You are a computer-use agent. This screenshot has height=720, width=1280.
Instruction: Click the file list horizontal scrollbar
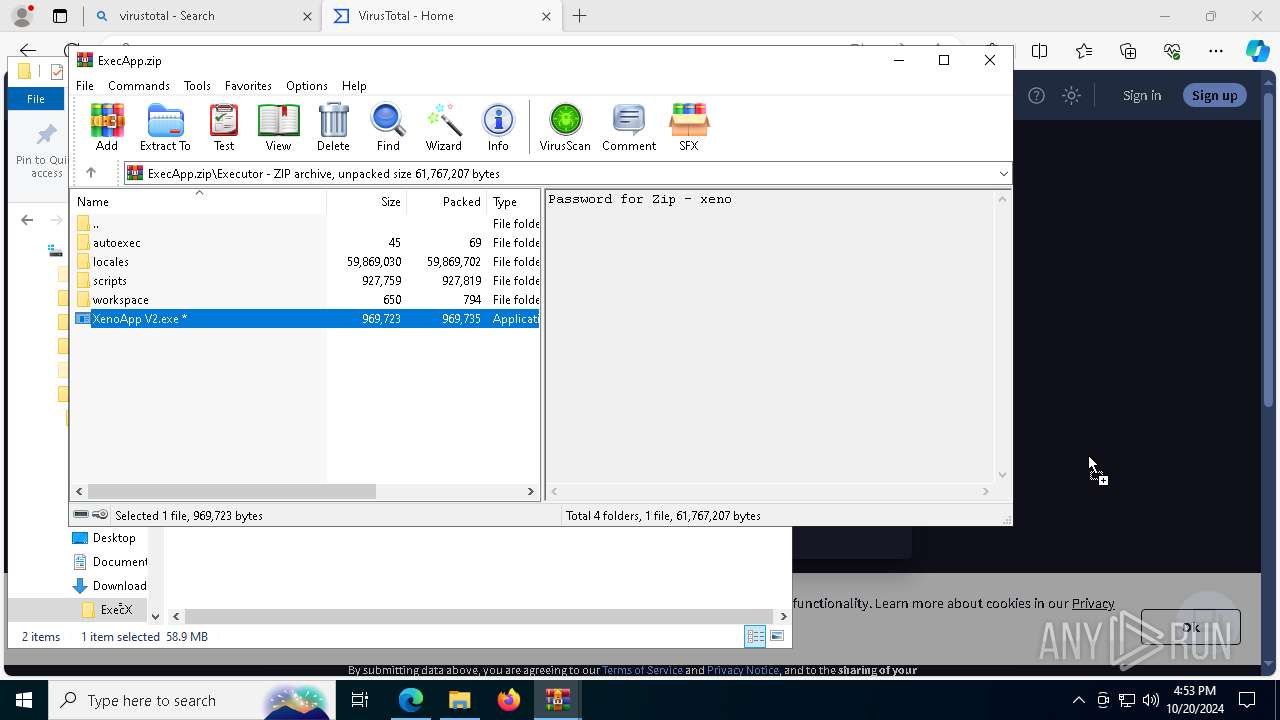click(x=232, y=491)
